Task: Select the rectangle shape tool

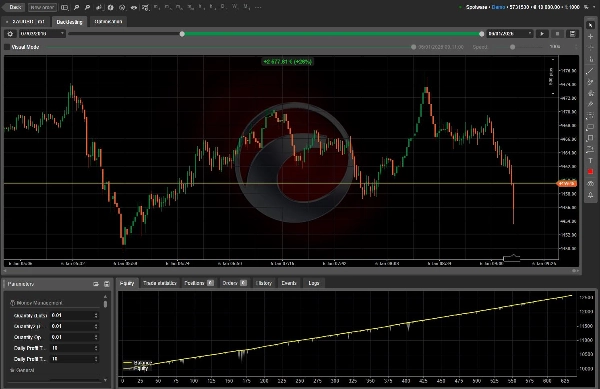Action: click(x=590, y=127)
